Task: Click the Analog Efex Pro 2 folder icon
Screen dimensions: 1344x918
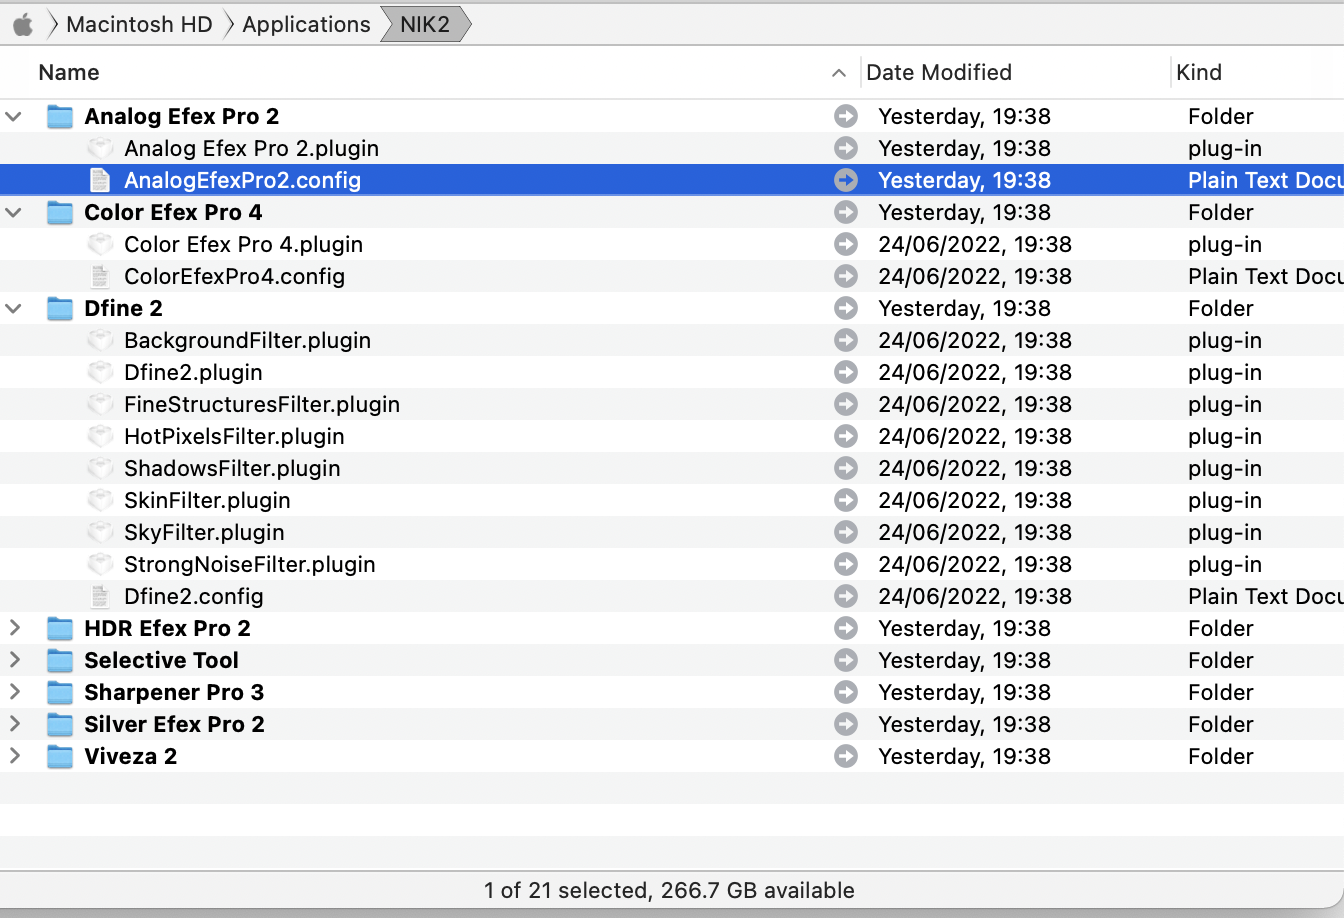Action: tap(60, 116)
